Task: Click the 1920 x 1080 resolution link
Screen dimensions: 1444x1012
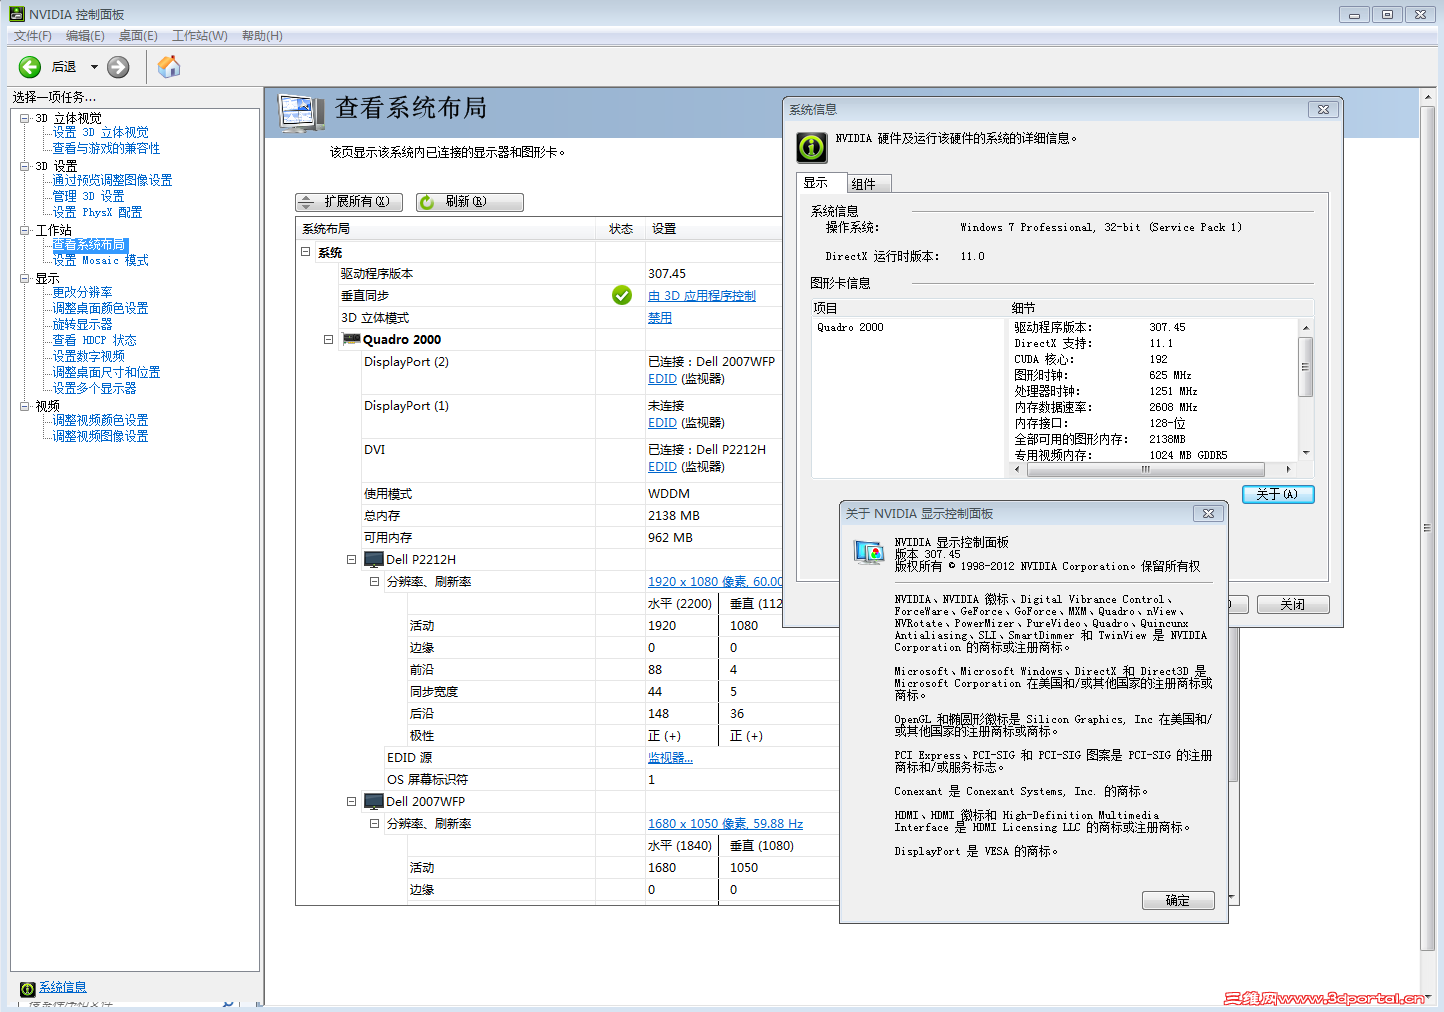Action: click(x=715, y=582)
